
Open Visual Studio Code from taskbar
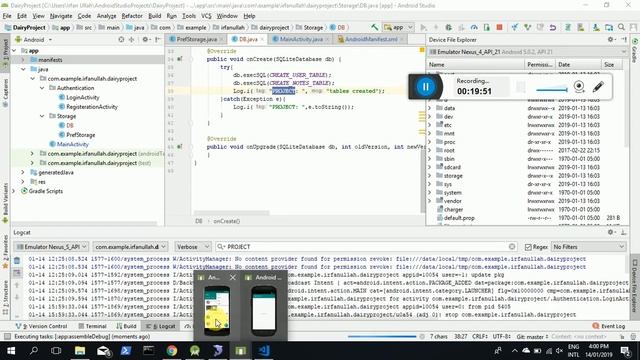[x=264, y=351]
